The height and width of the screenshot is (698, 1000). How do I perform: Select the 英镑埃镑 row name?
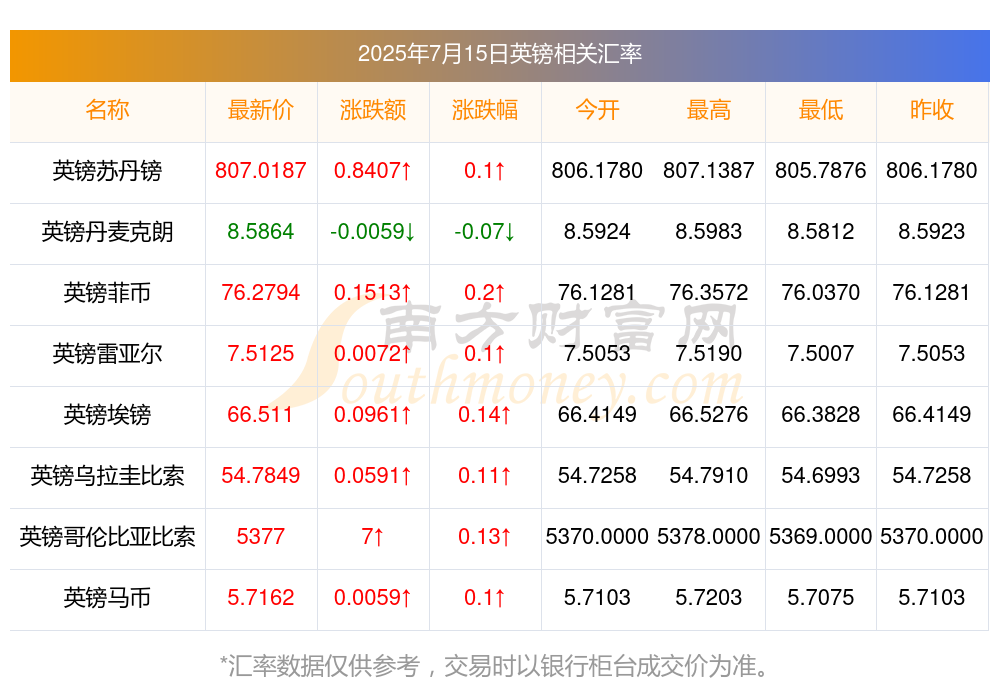point(107,415)
